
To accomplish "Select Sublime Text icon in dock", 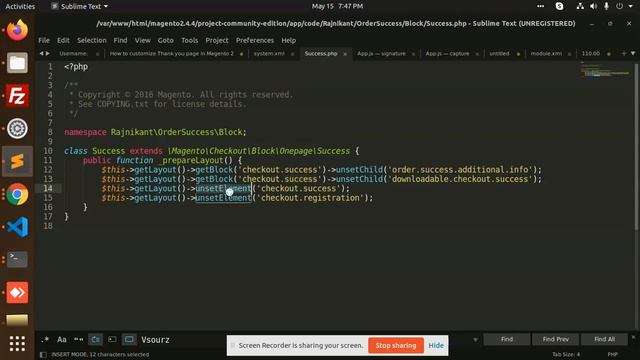I will pos(17,162).
